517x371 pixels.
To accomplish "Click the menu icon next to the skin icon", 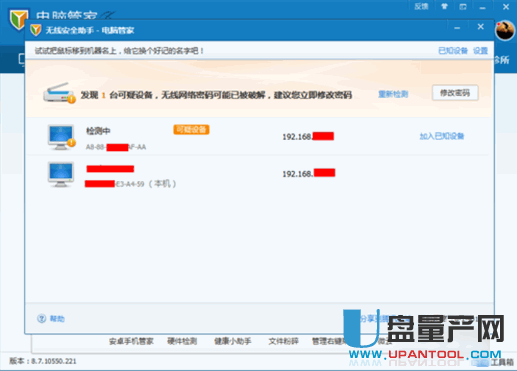I will point(463,7).
